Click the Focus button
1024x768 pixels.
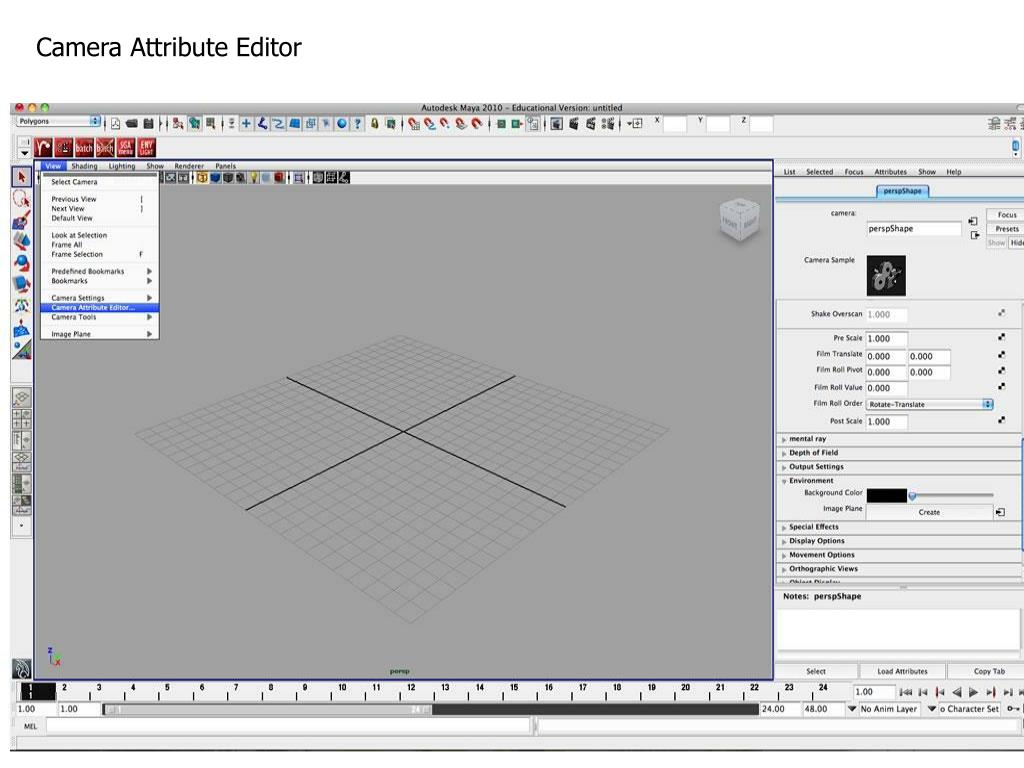coord(1006,215)
